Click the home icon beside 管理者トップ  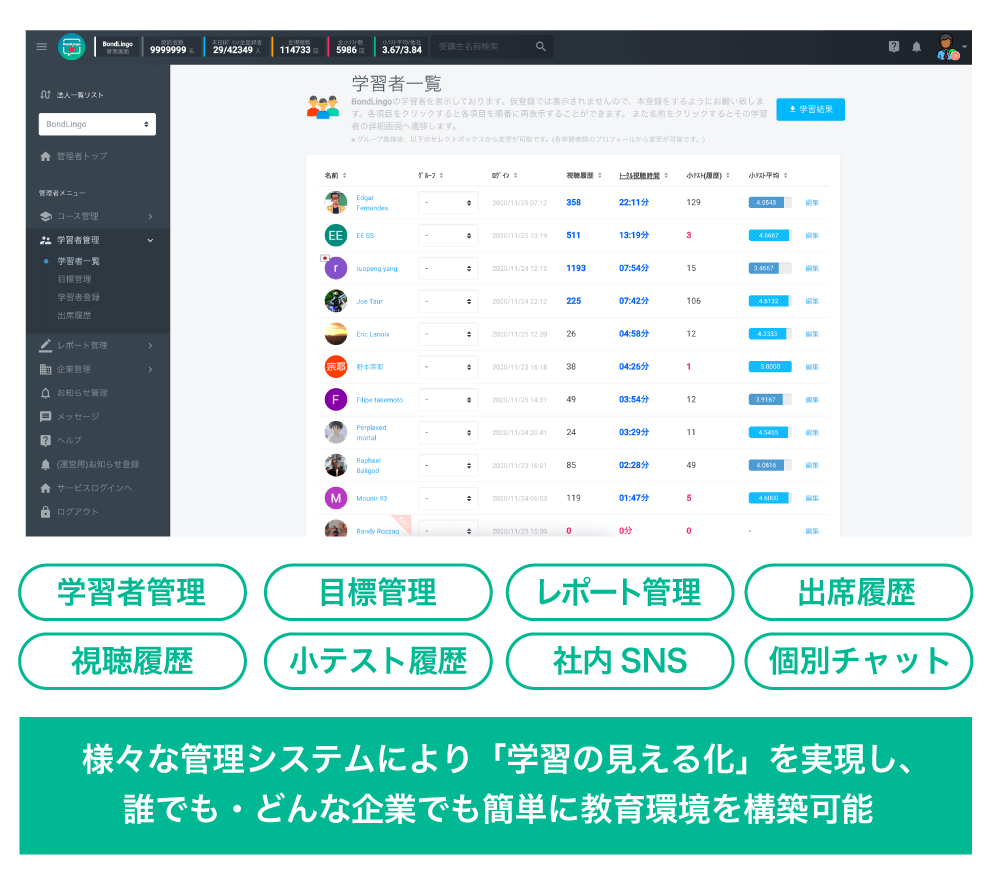(45, 156)
